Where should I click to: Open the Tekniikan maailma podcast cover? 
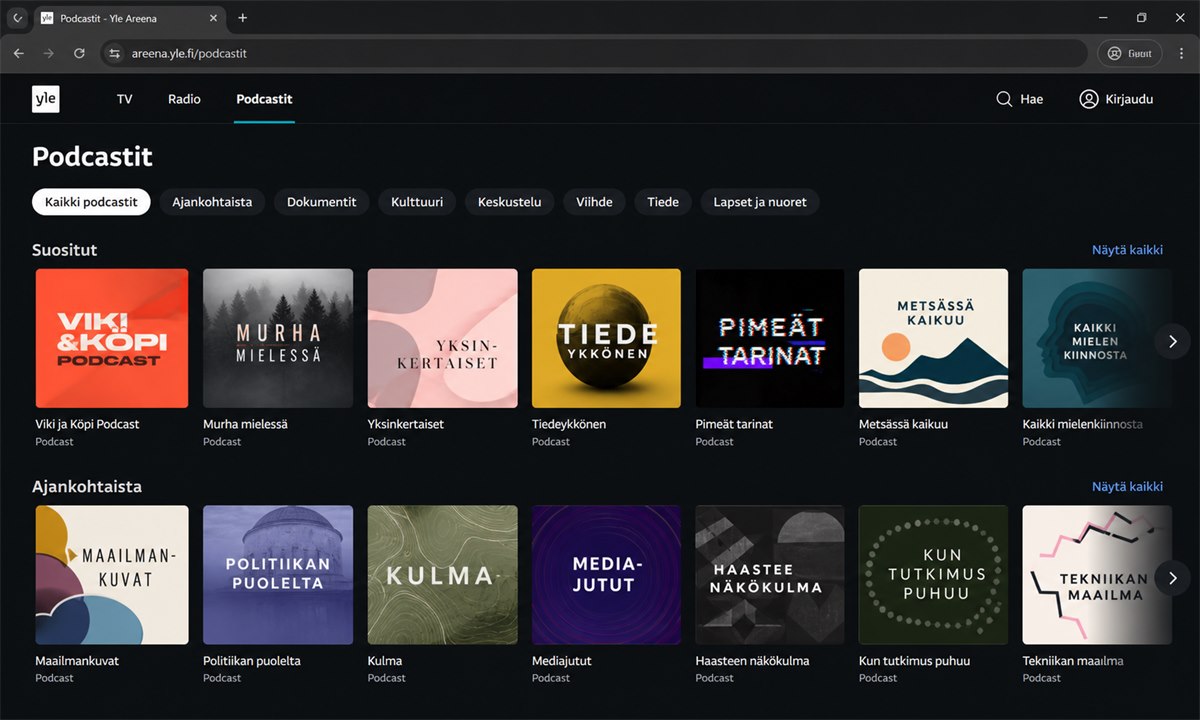(x=1097, y=575)
